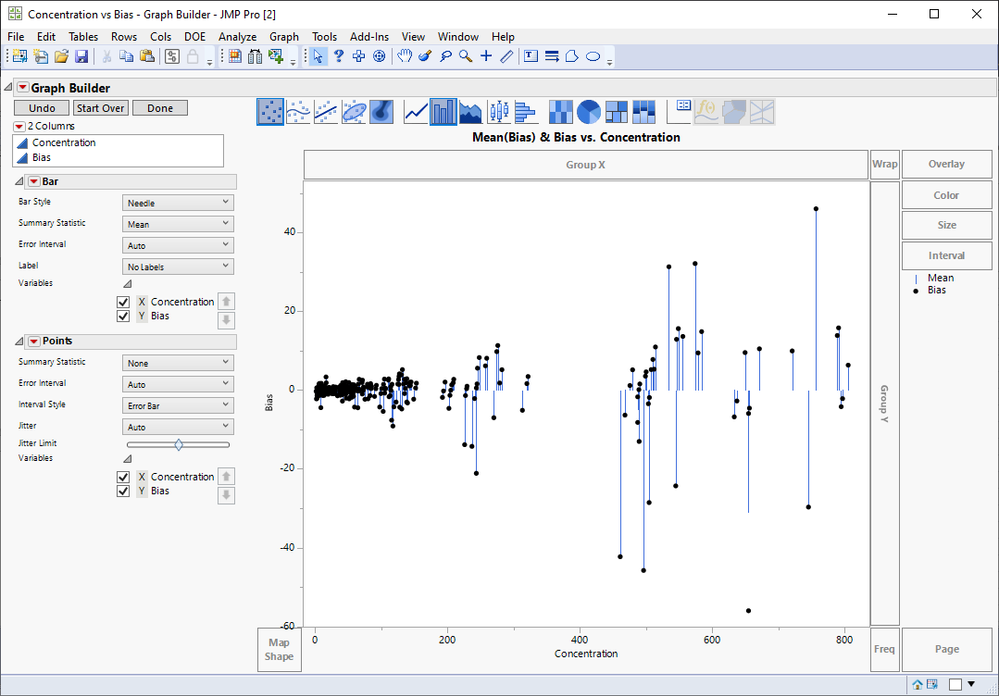
Task: Choose the Pie chart element
Action: click(x=589, y=112)
